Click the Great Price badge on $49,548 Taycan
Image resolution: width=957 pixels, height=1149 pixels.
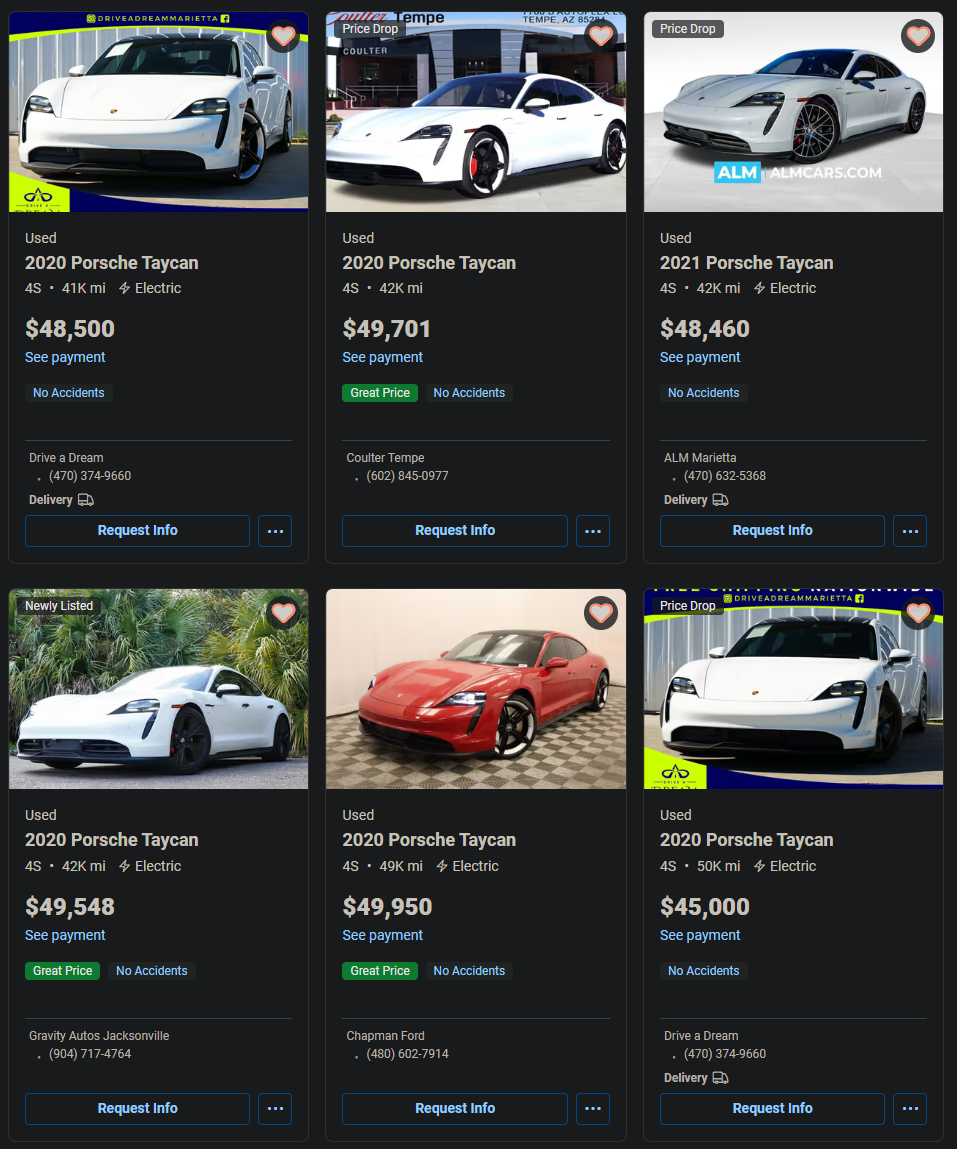(x=62, y=971)
